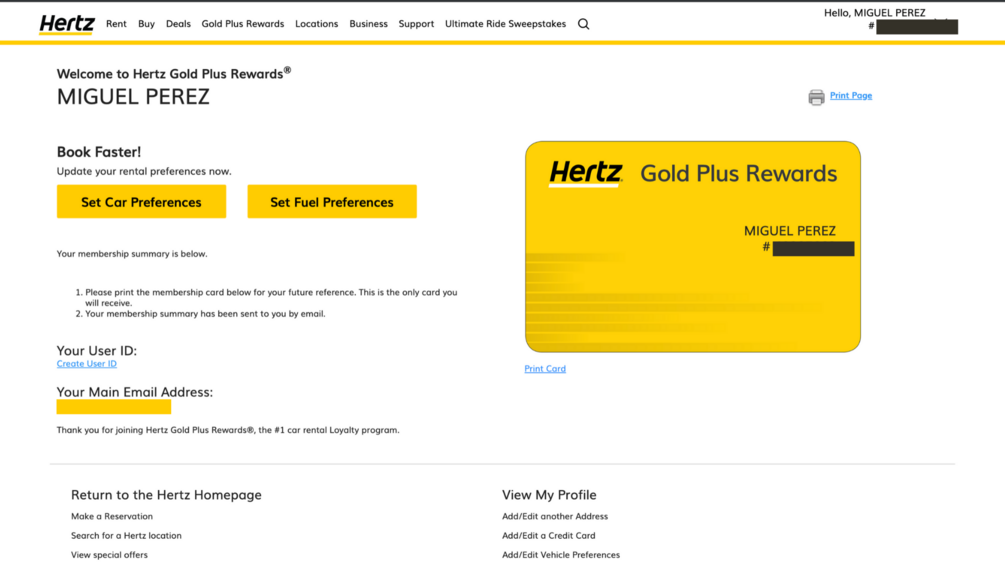Click 'Your membership summary is below.' text
This screenshot has height=565, width=1005.
pos(131,254)
